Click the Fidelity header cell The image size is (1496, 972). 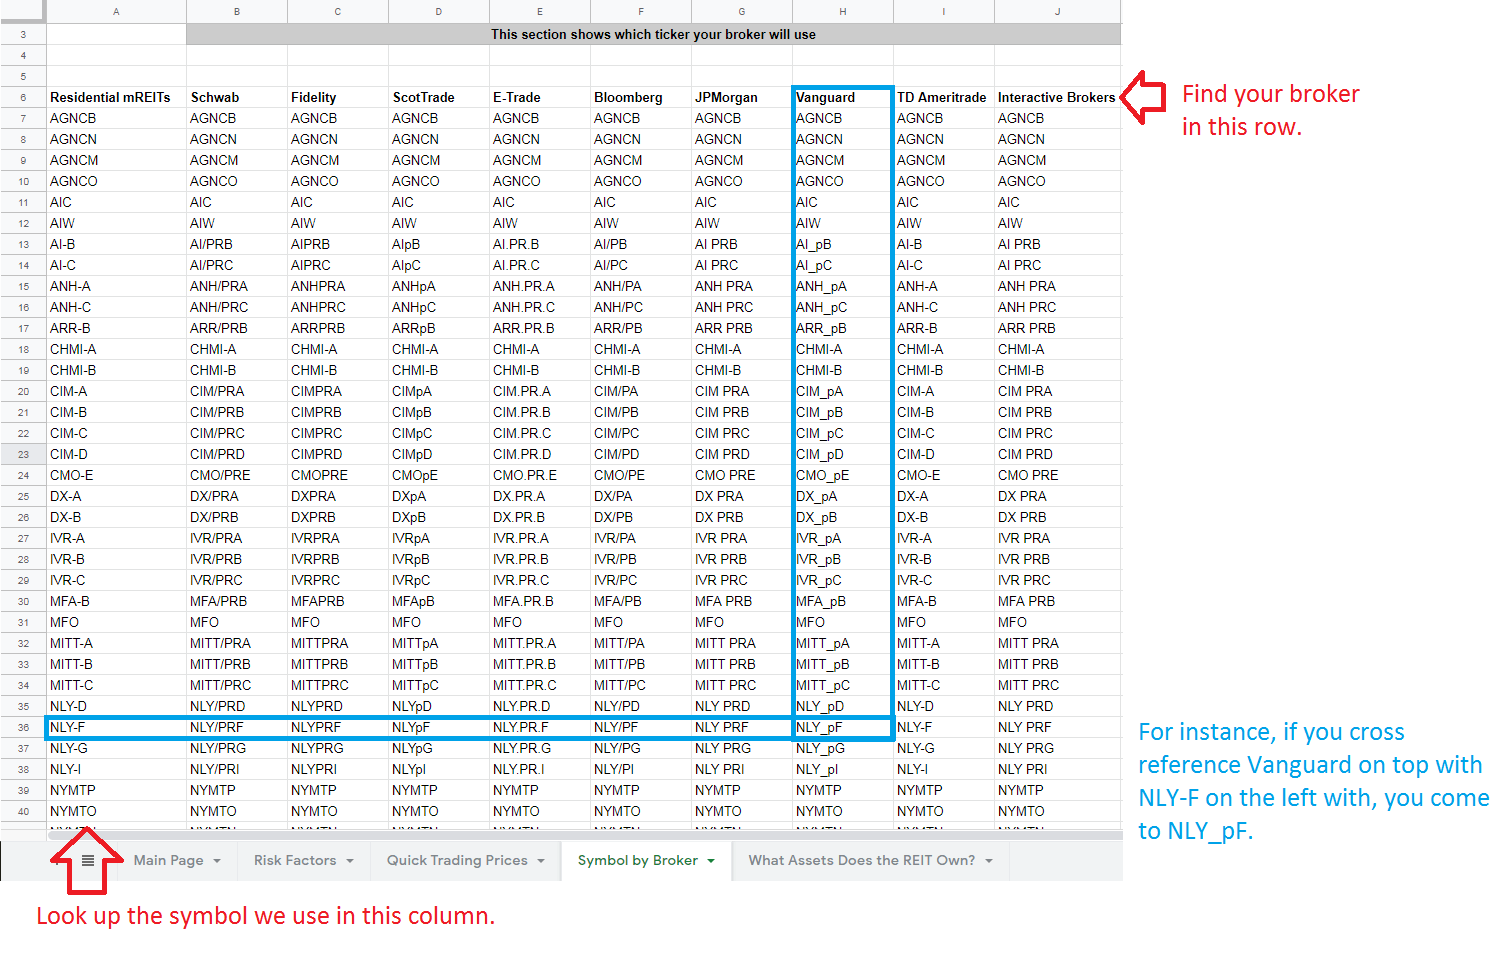[x=338, y=98]
